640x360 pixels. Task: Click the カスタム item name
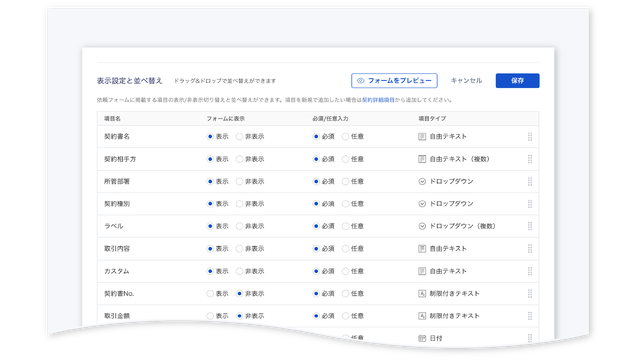click(x=117, y=271)
